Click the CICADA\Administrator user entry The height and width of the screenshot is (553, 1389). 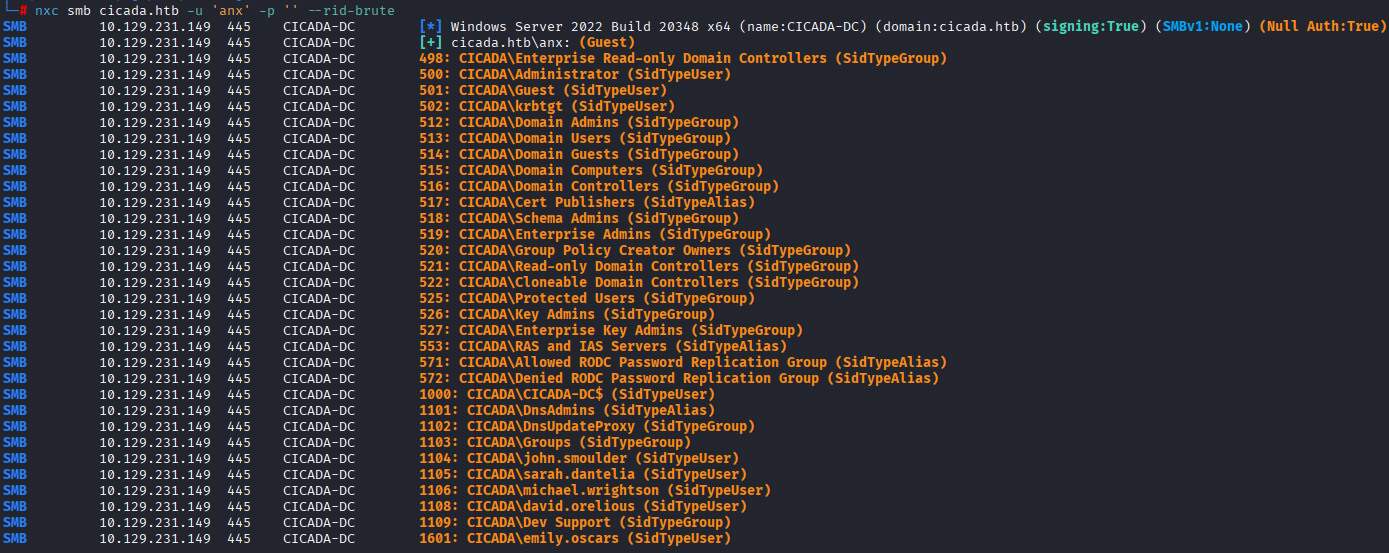click(x=575, y=74)
